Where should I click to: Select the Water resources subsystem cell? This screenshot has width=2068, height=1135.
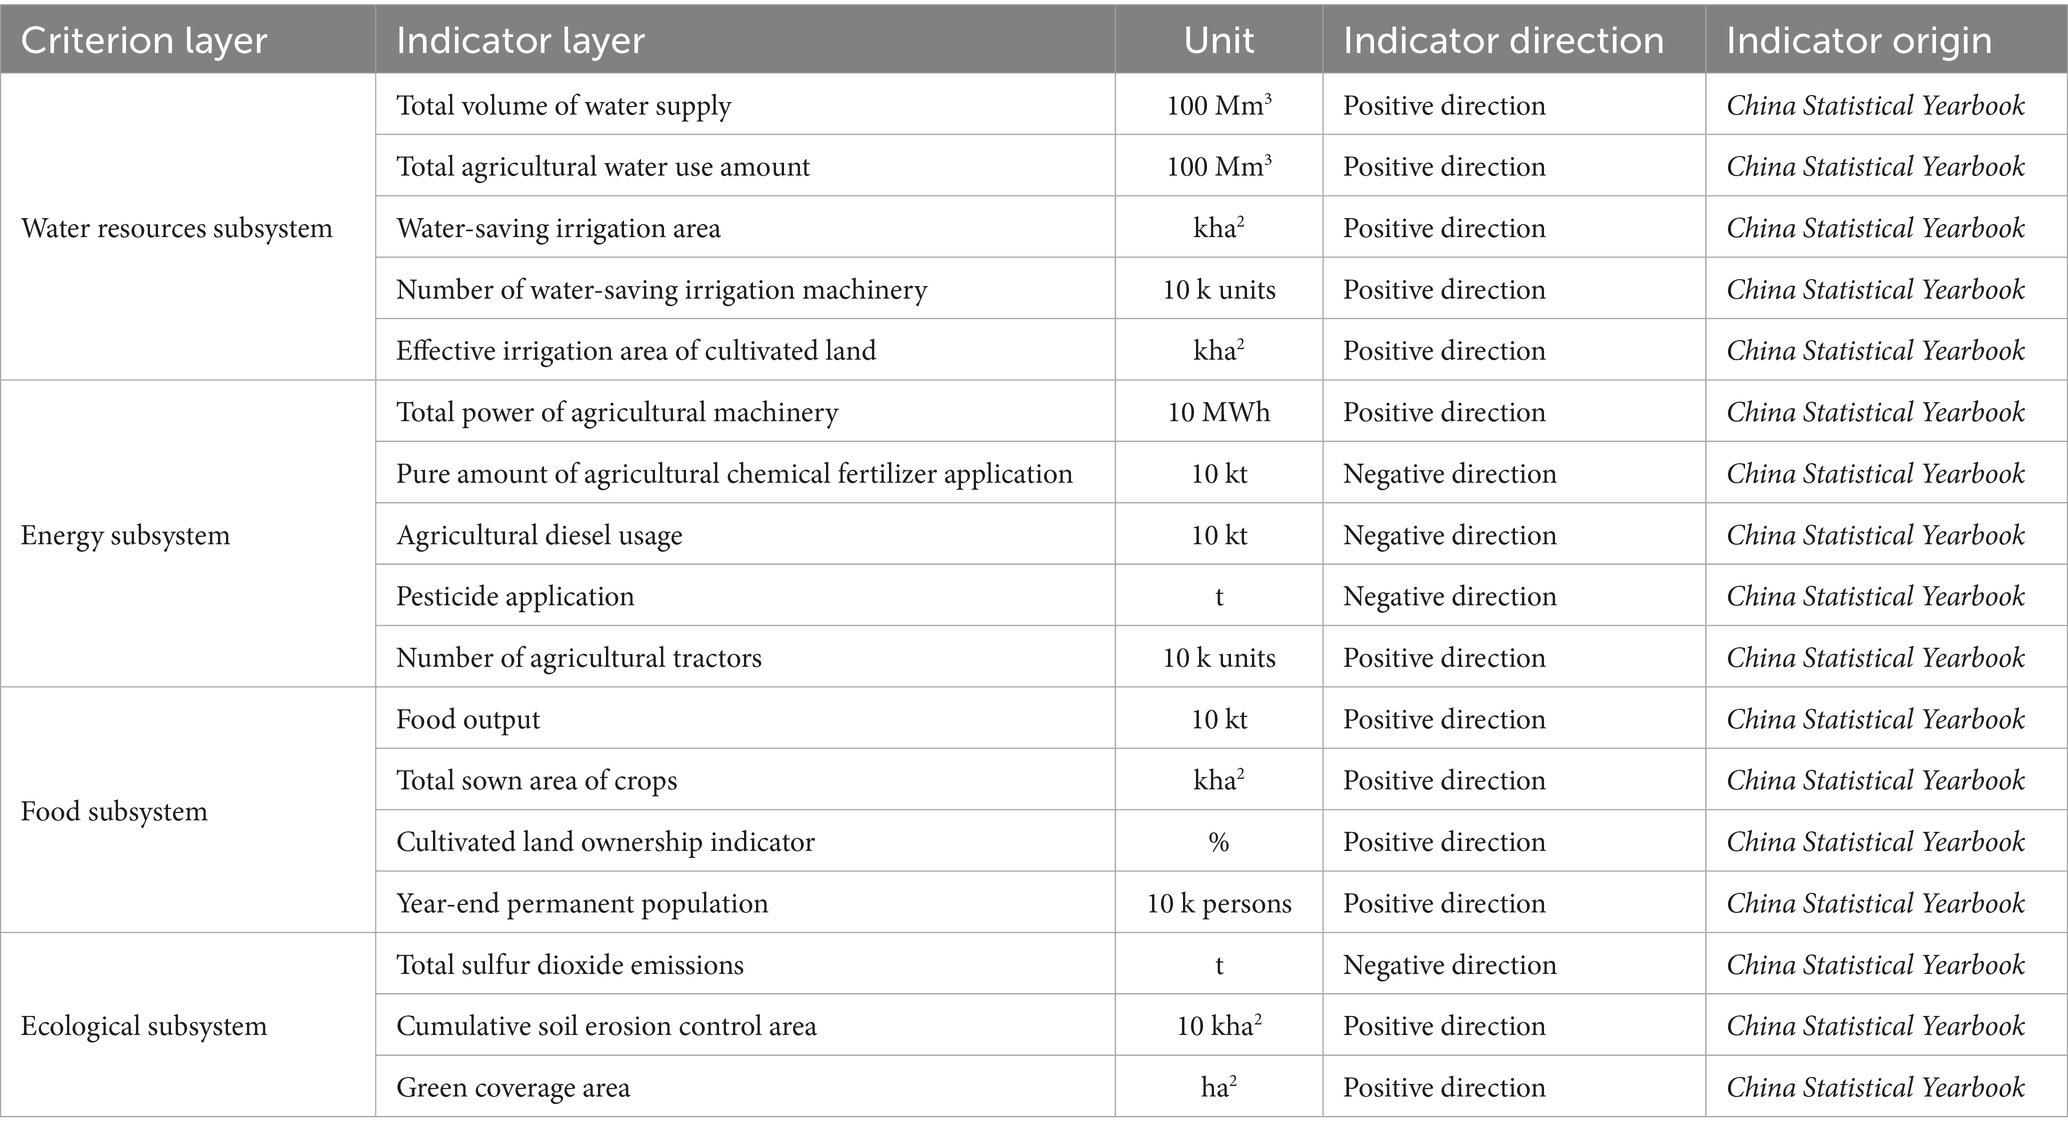coord(177,228)
